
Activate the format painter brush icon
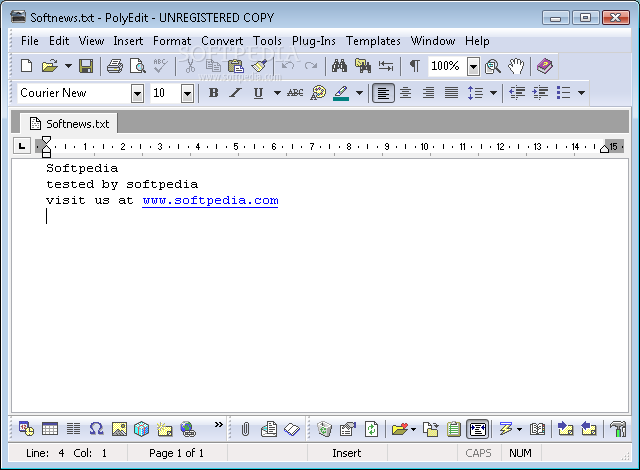tap(259, 66)
